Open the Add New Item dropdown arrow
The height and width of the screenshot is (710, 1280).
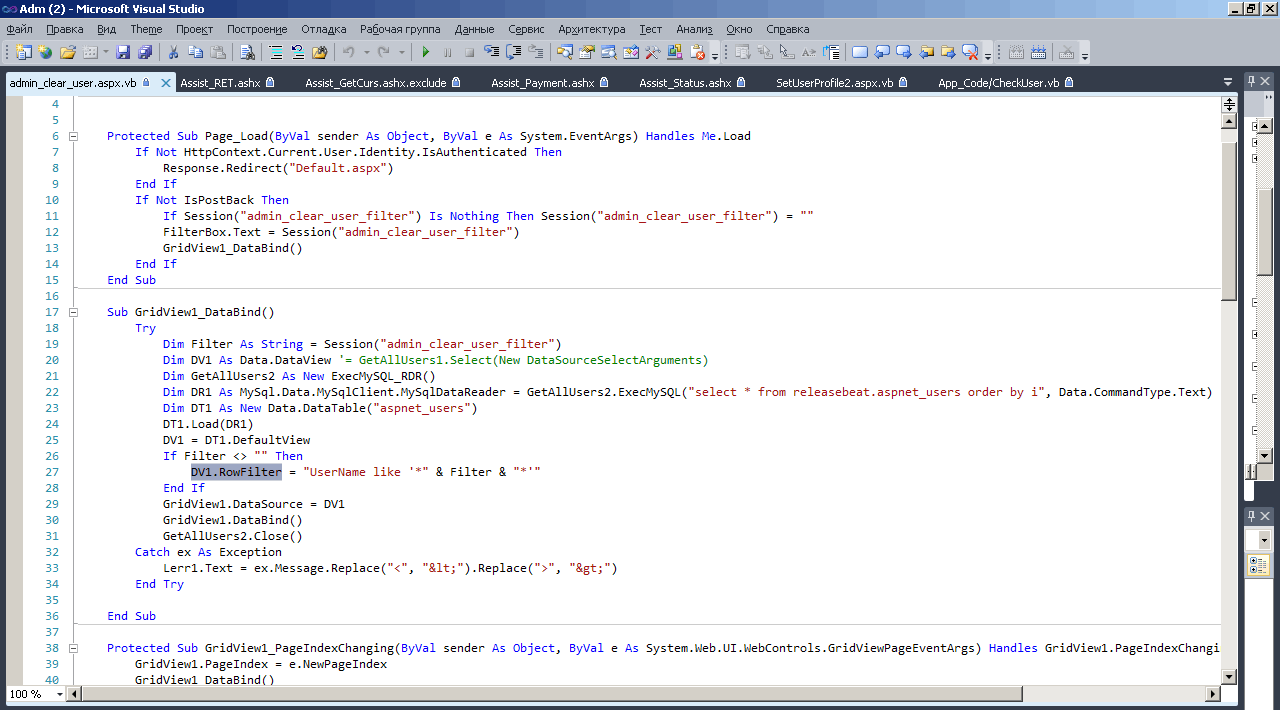pos(105,52)
